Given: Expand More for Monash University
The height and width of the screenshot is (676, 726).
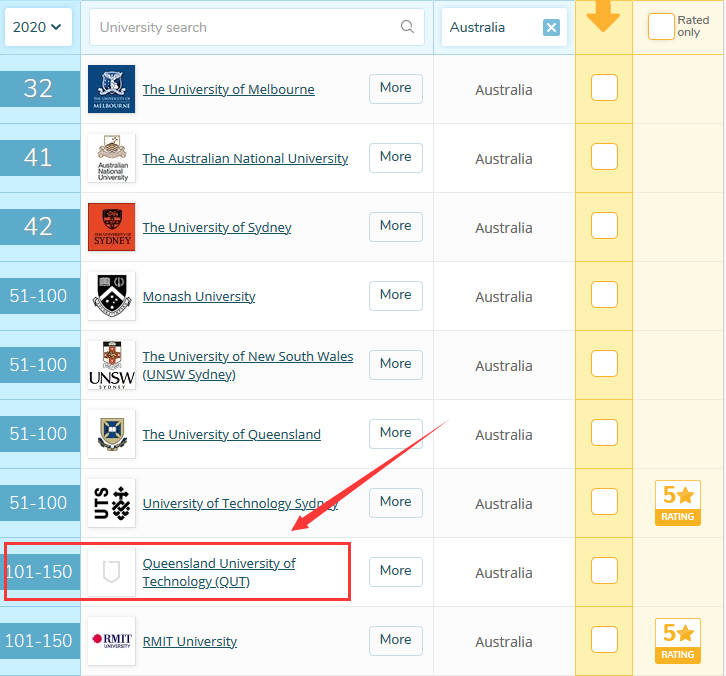Looking at the screenshot, I should click(395, 295).
